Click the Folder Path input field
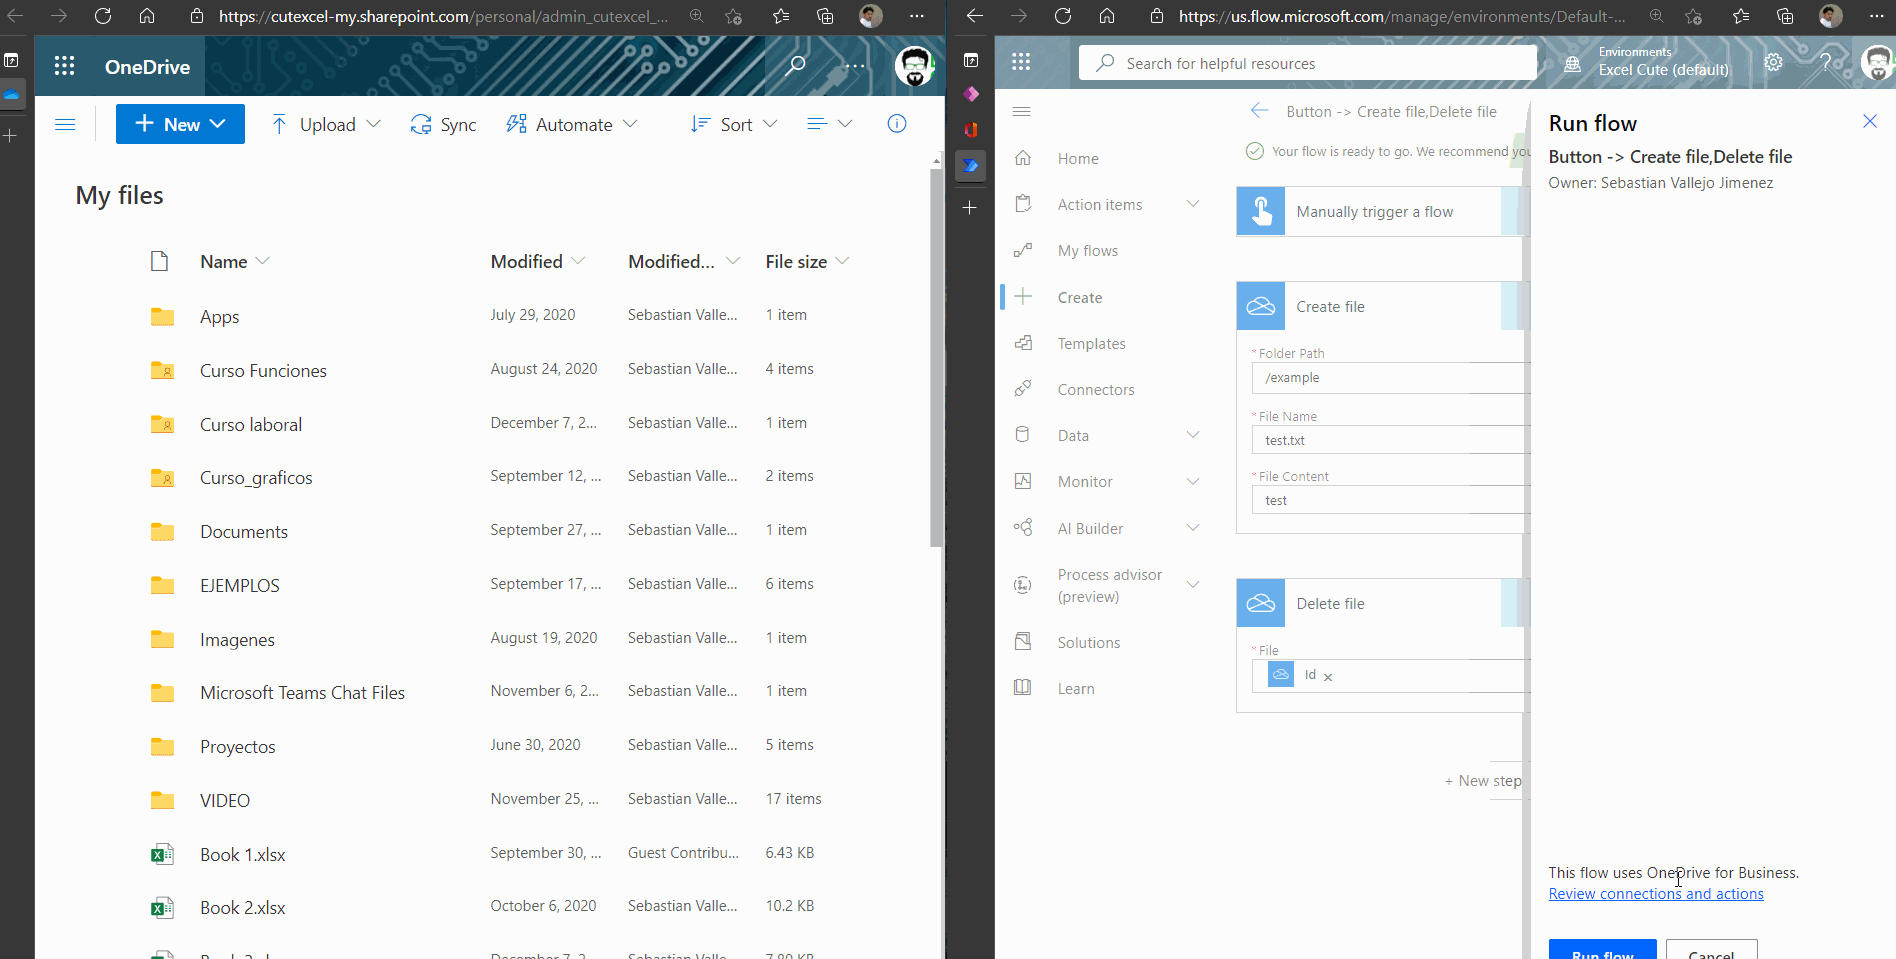 pyautogui.click(x=1390, y=378)
